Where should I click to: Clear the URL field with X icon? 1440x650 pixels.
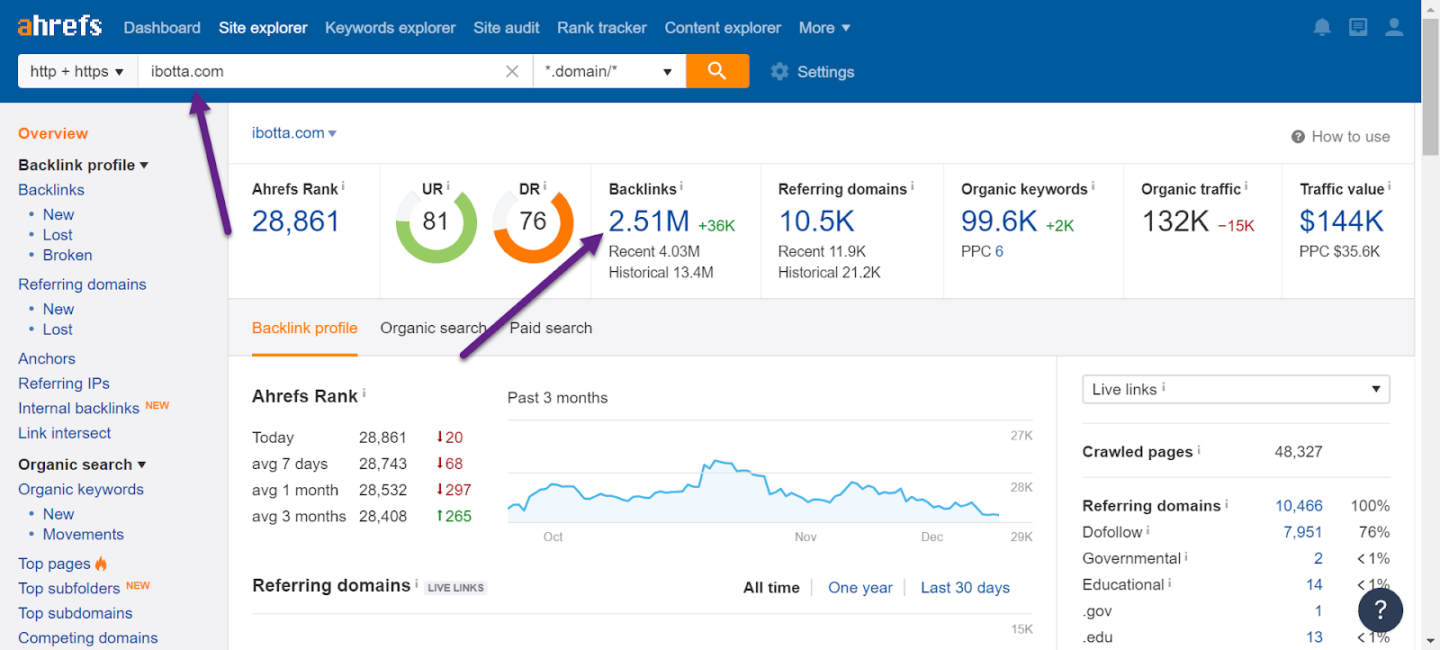[x=512, y=71]
